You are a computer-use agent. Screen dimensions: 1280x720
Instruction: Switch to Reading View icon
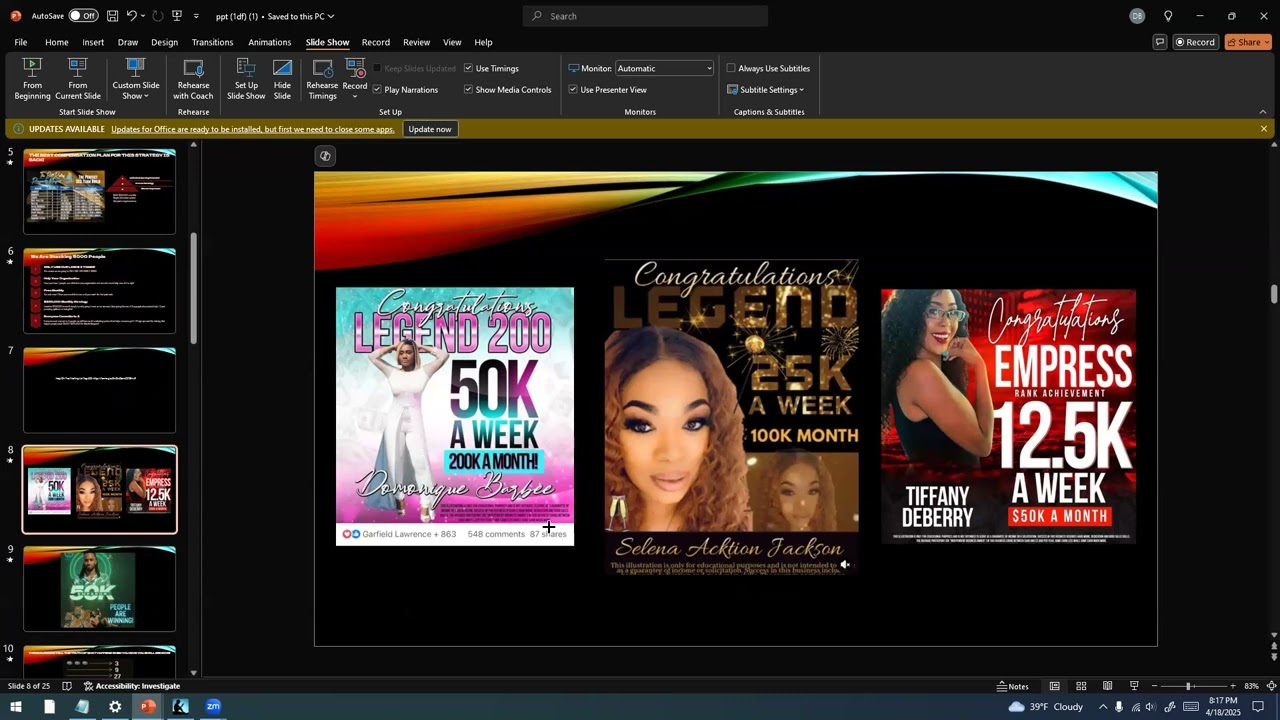click(x=1107, y=686)
